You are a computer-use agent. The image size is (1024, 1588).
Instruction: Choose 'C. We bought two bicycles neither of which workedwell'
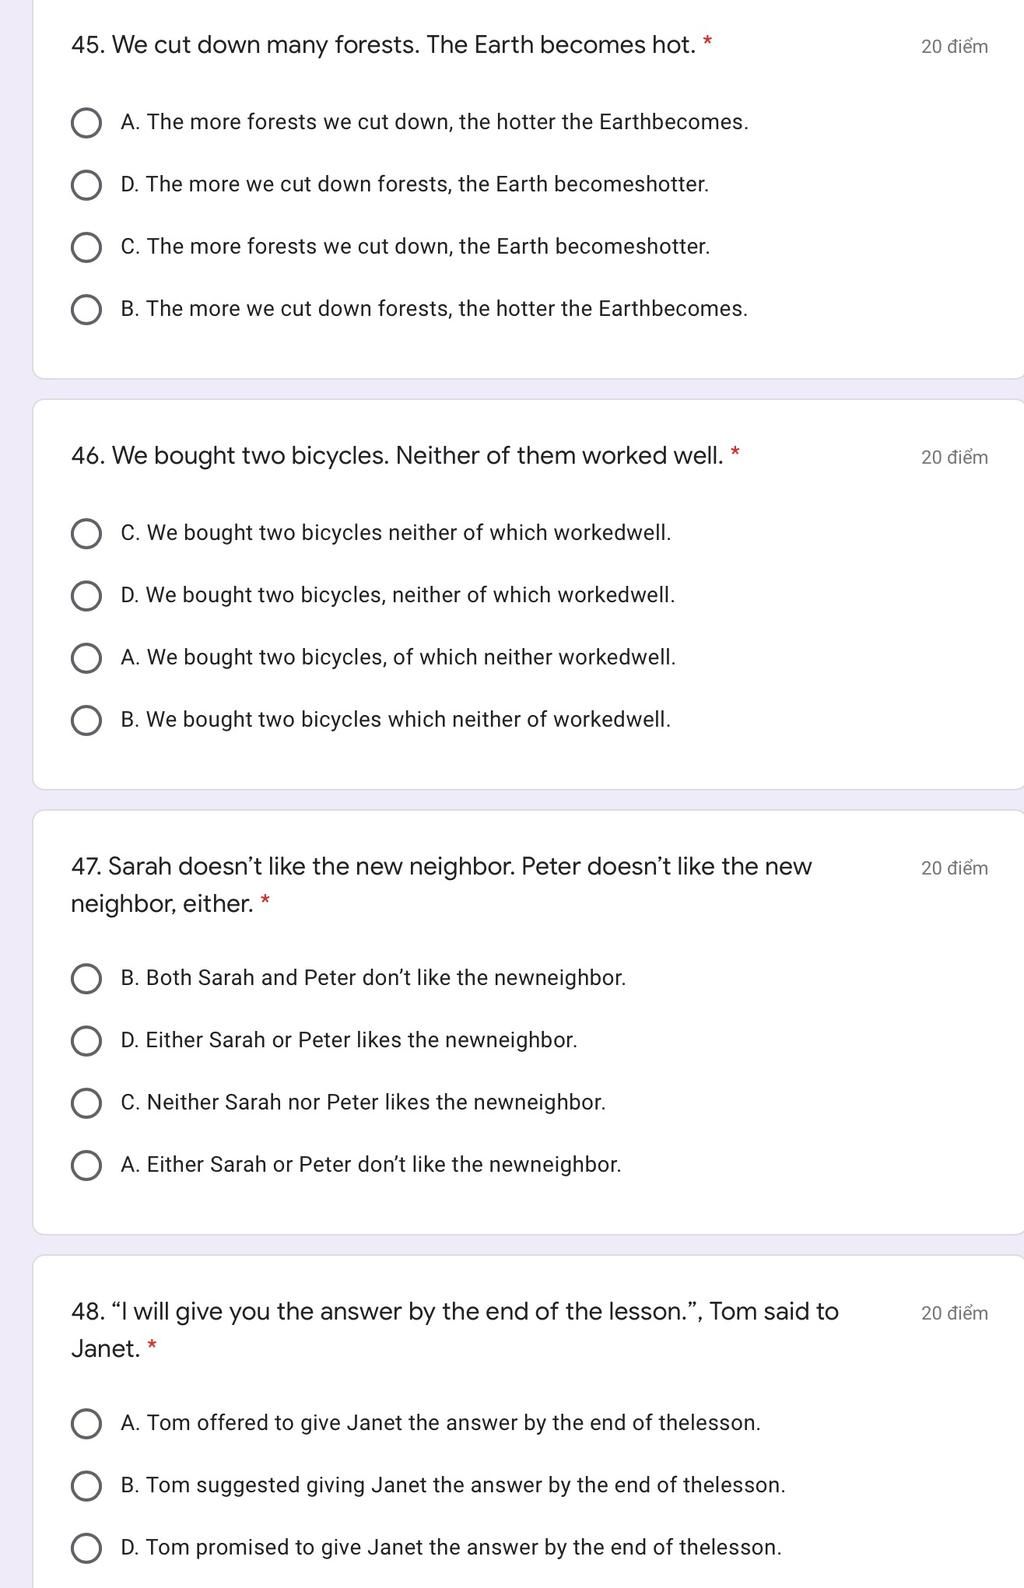click(x=86, y=533)
